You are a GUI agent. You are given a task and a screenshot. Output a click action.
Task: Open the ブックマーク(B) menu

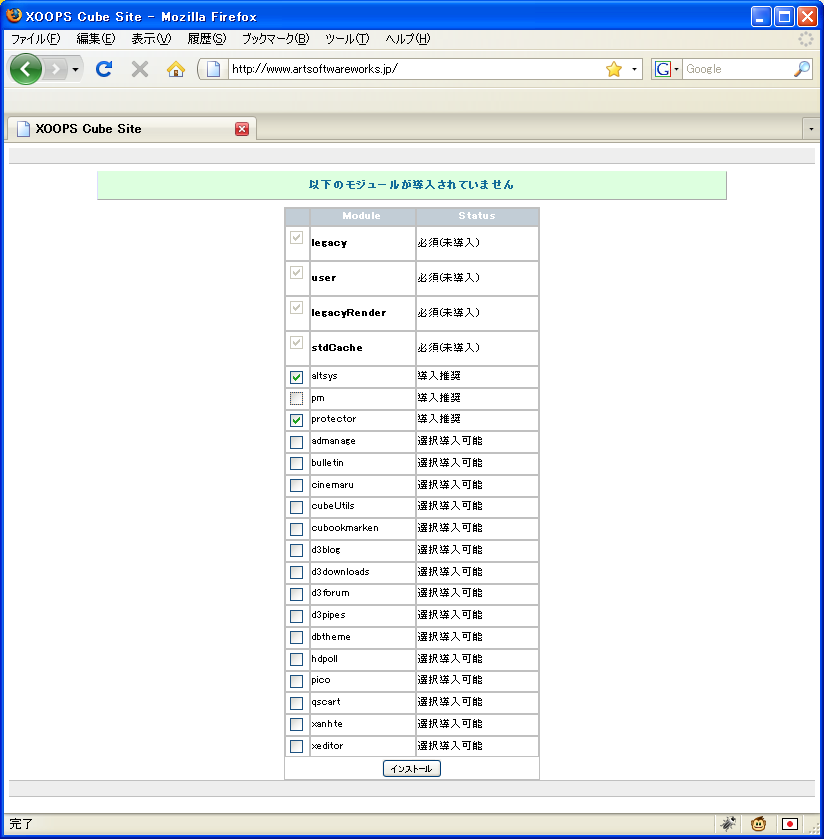click(275, 39)
